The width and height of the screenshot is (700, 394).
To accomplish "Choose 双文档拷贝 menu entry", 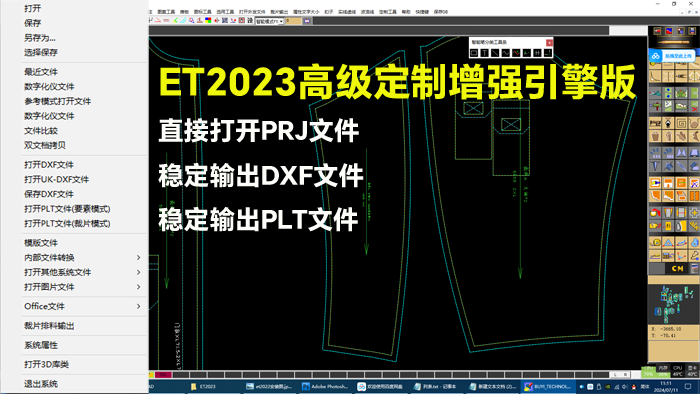I will tap(45, 145).
